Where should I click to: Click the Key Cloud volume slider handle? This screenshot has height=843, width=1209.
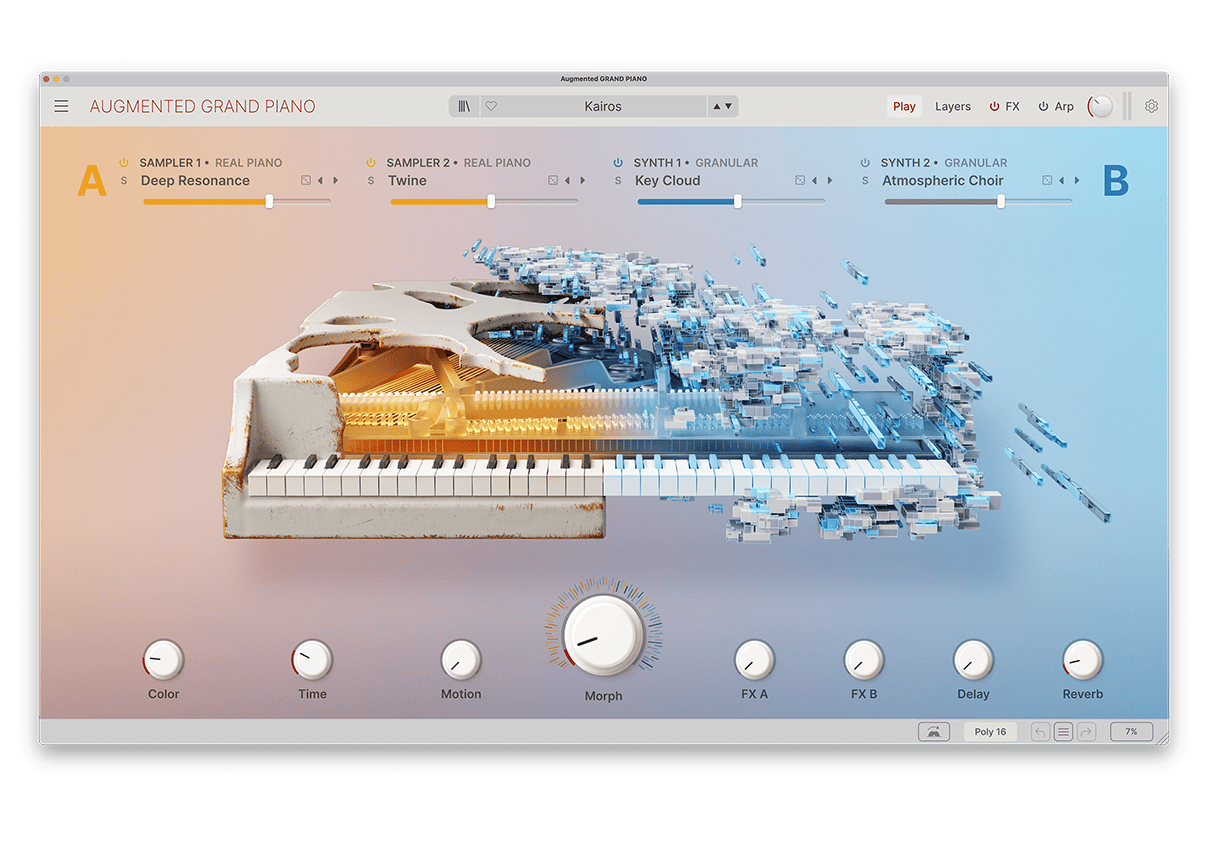coord(738,201)
